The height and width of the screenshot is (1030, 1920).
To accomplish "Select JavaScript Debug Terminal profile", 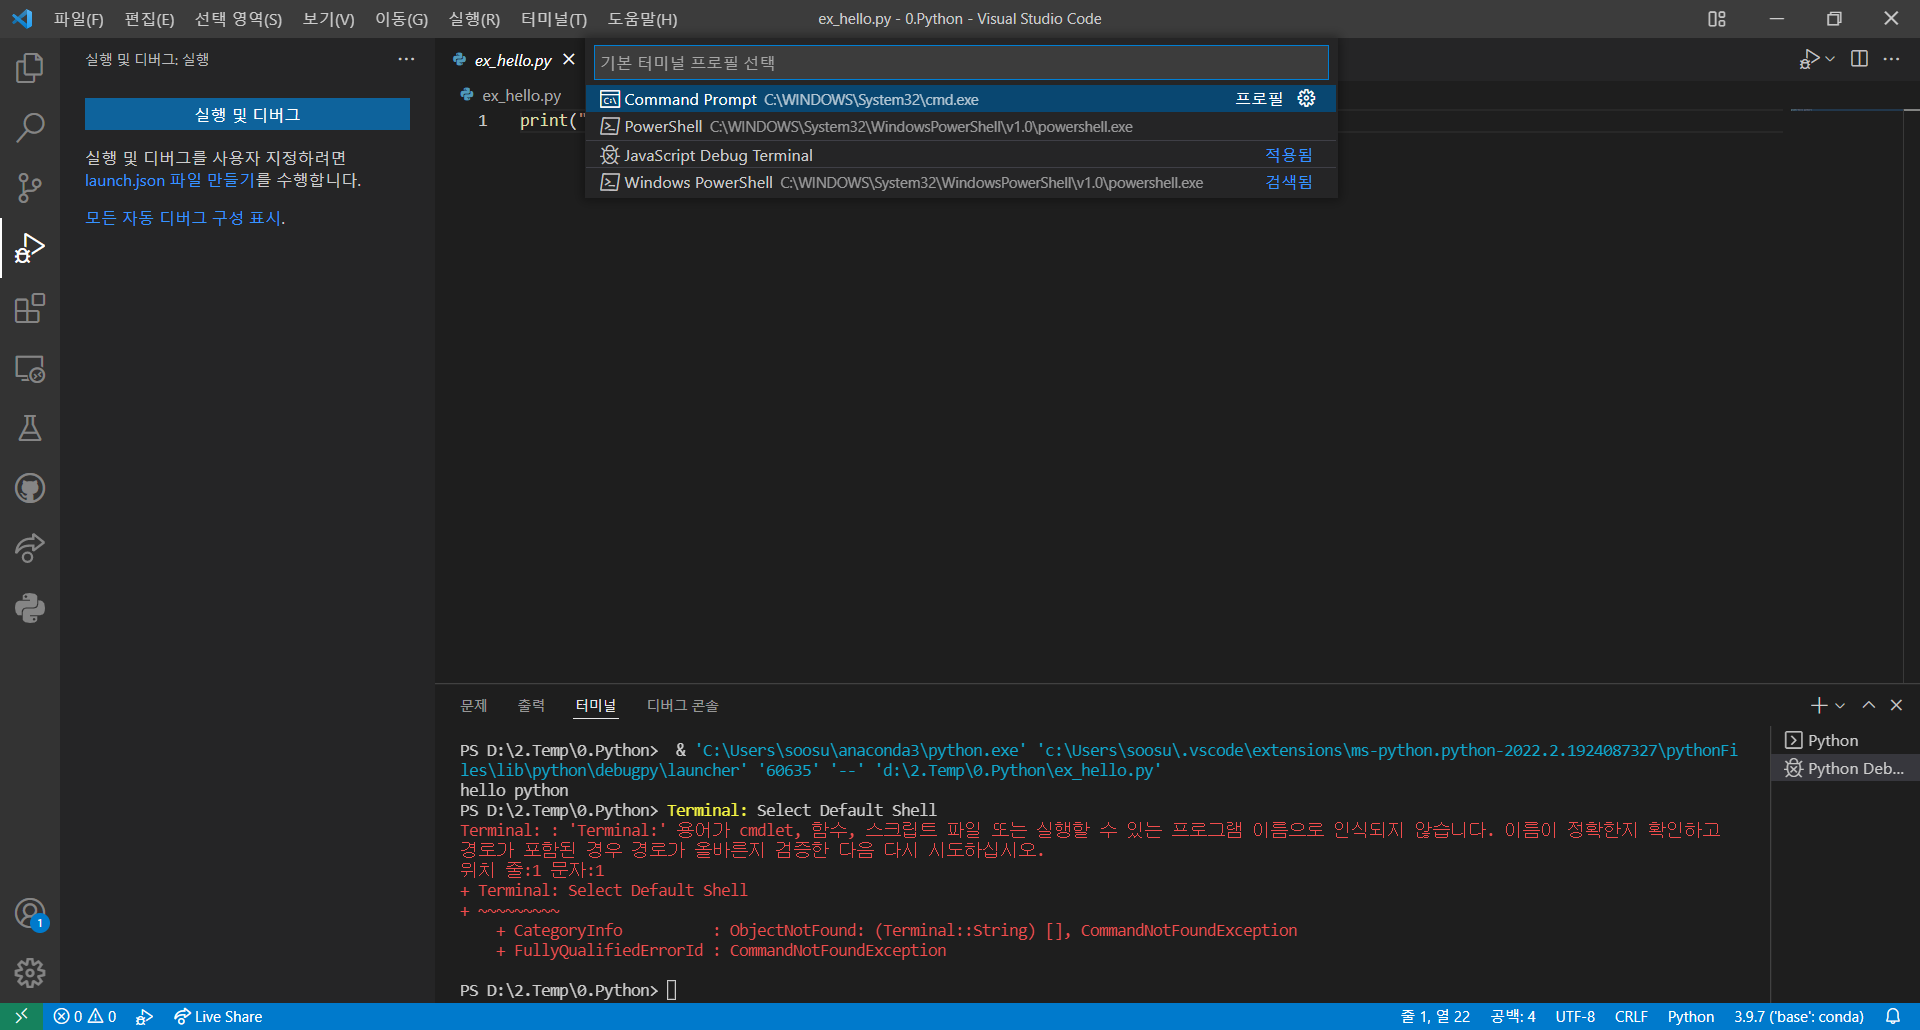I will (x=961, y=155).
